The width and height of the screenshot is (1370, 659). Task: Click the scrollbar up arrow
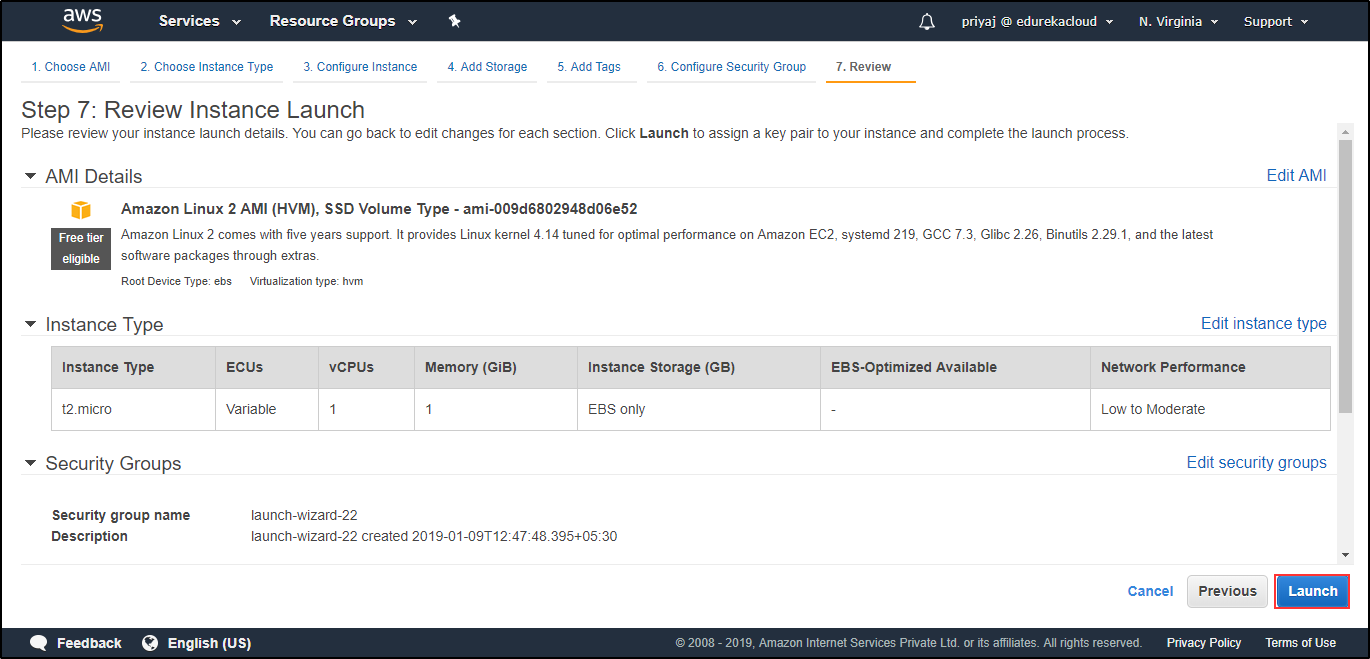click(x=1345, y=131)
